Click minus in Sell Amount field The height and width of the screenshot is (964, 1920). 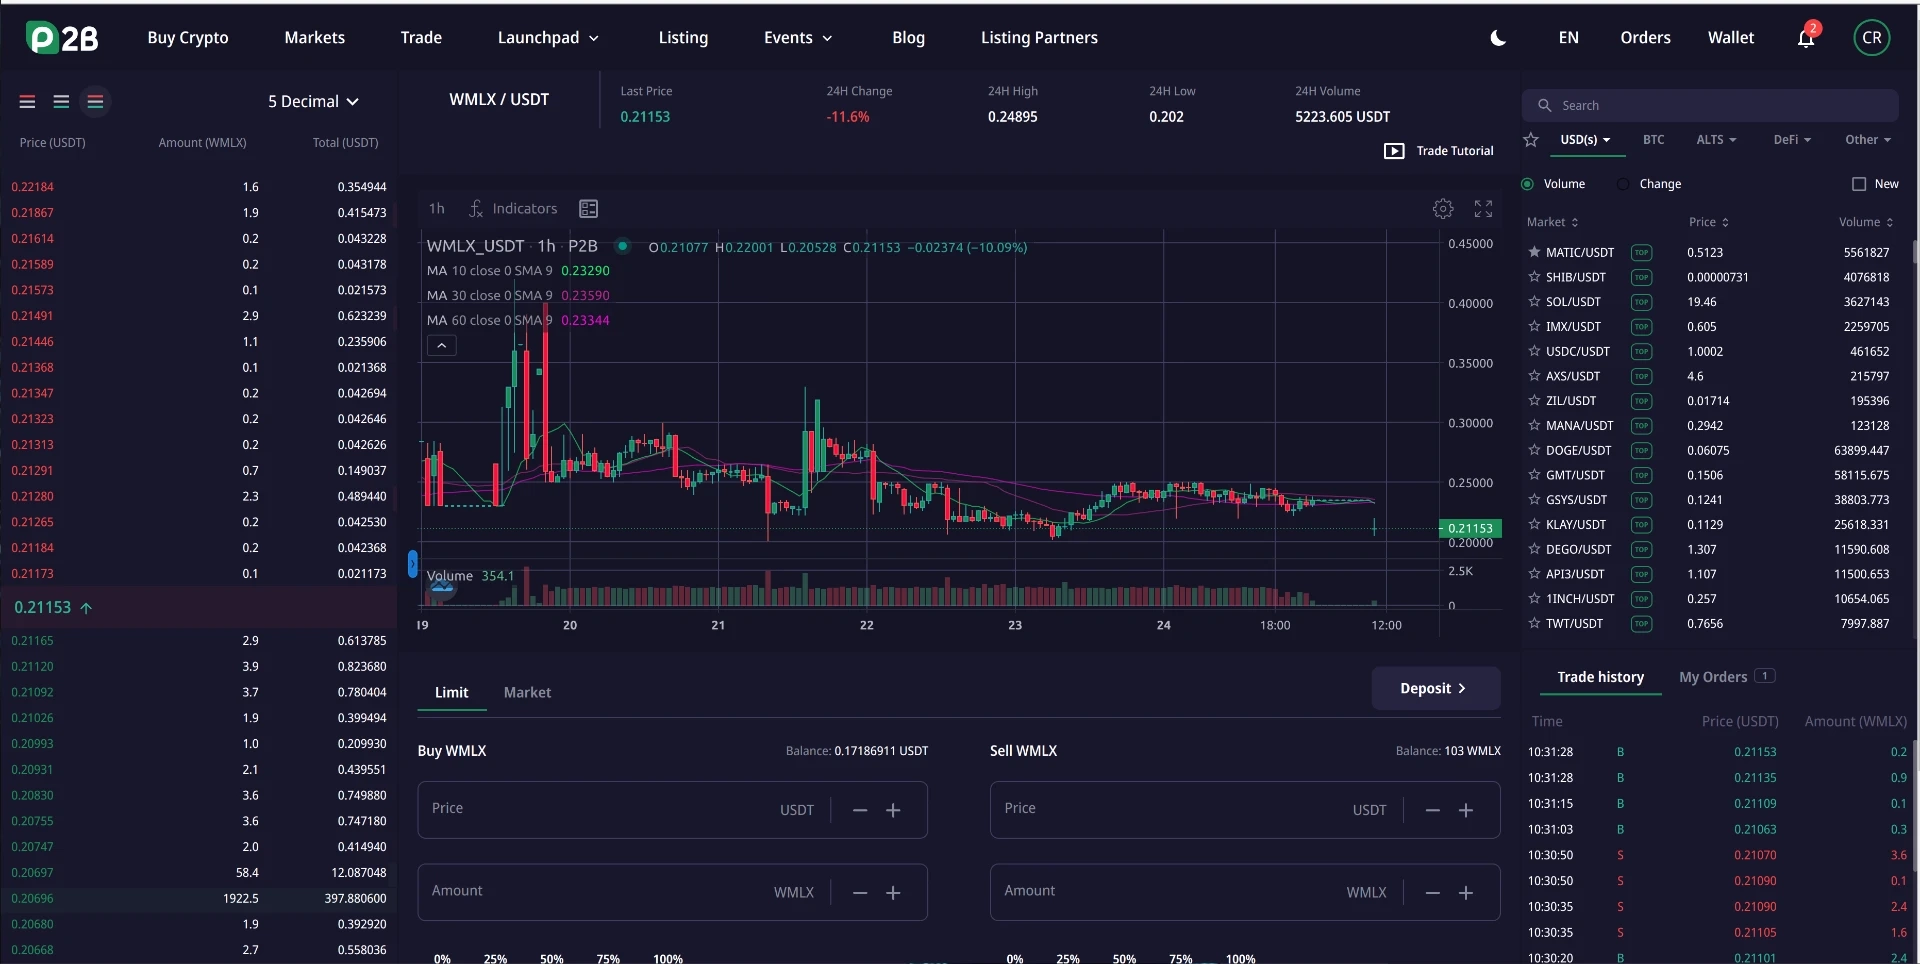pyautogui.click(x=1433, y=893)
